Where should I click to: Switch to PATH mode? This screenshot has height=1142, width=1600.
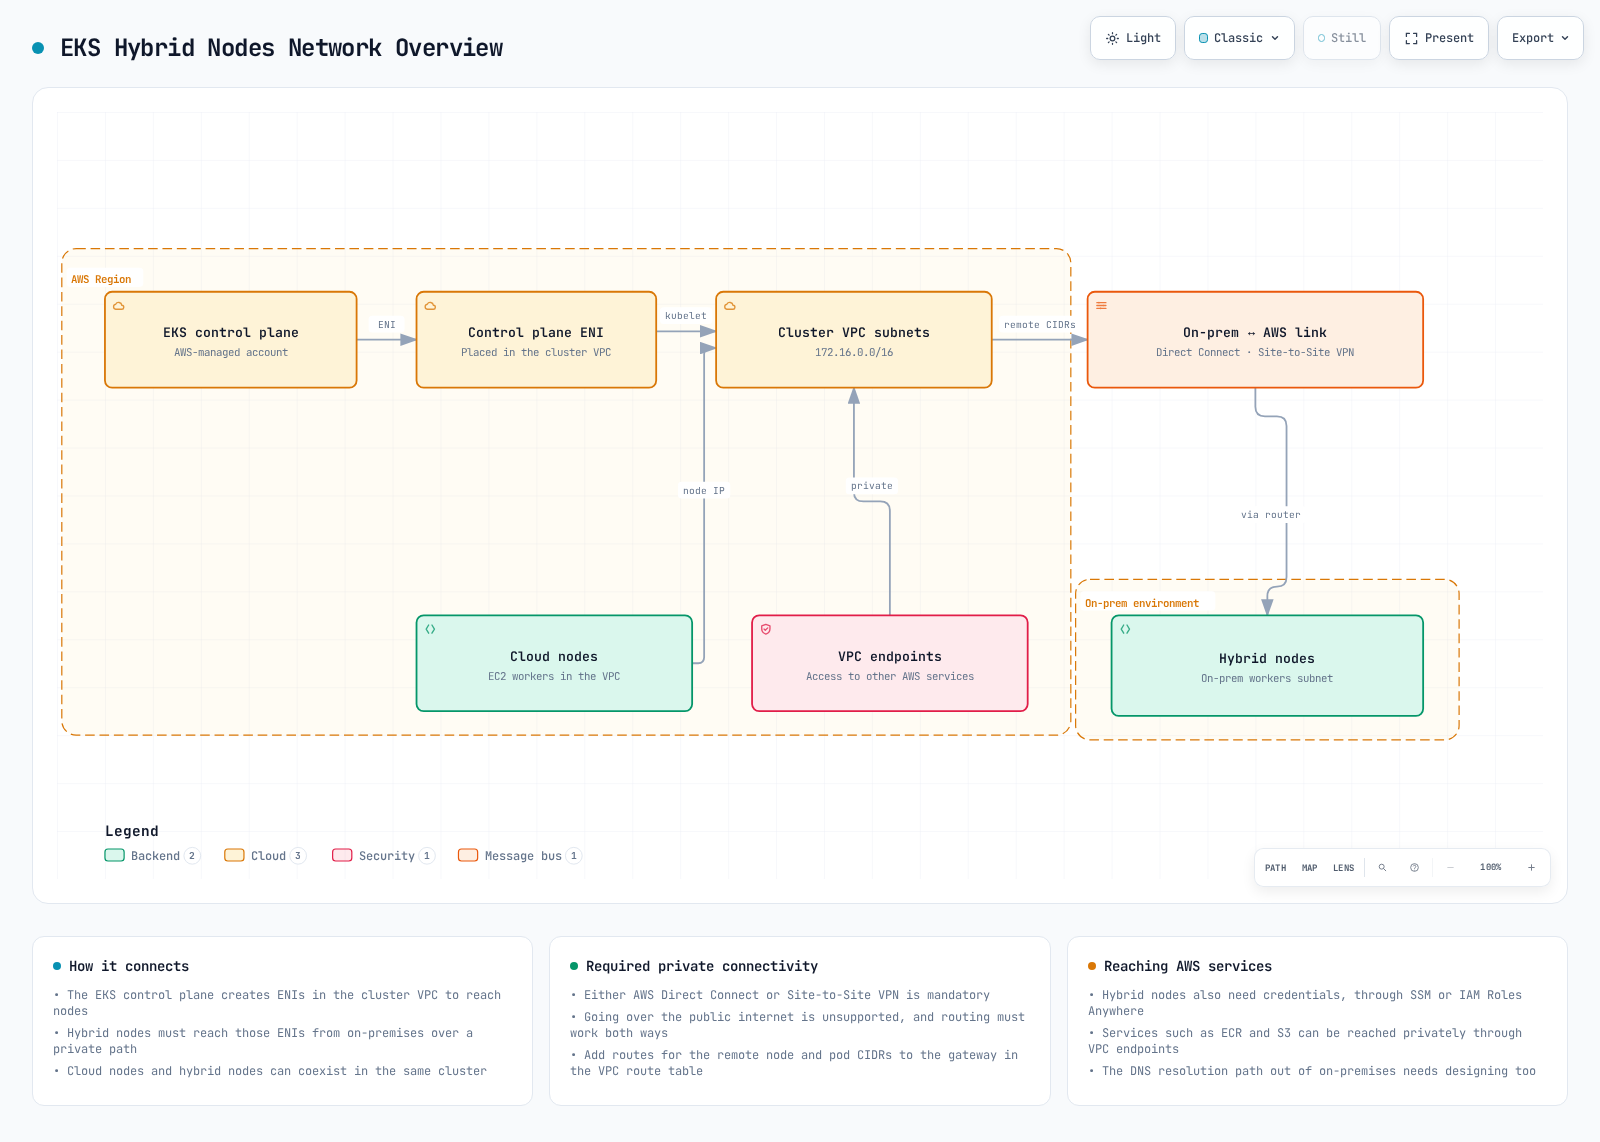pyautogui.click(x=1276, y=868)
